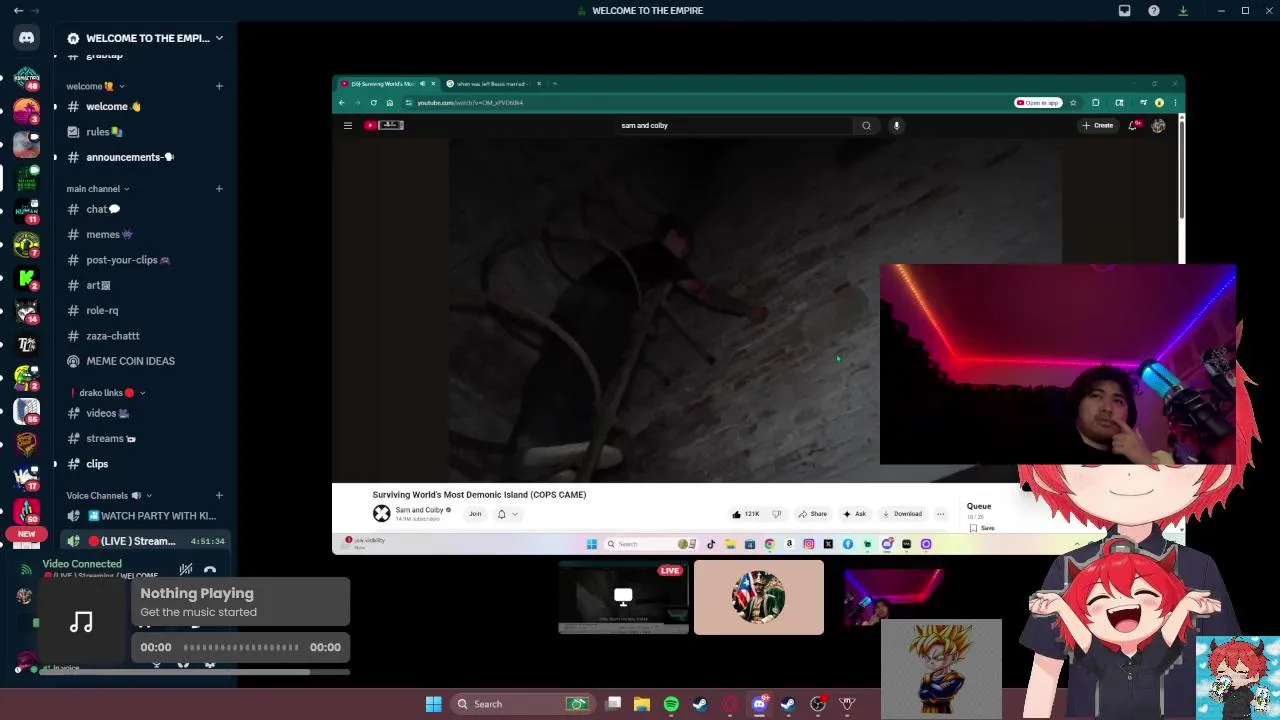Open Spotify from the Windows taskbar
Viewport: 1280px width, 720px height.
point(671,704)
